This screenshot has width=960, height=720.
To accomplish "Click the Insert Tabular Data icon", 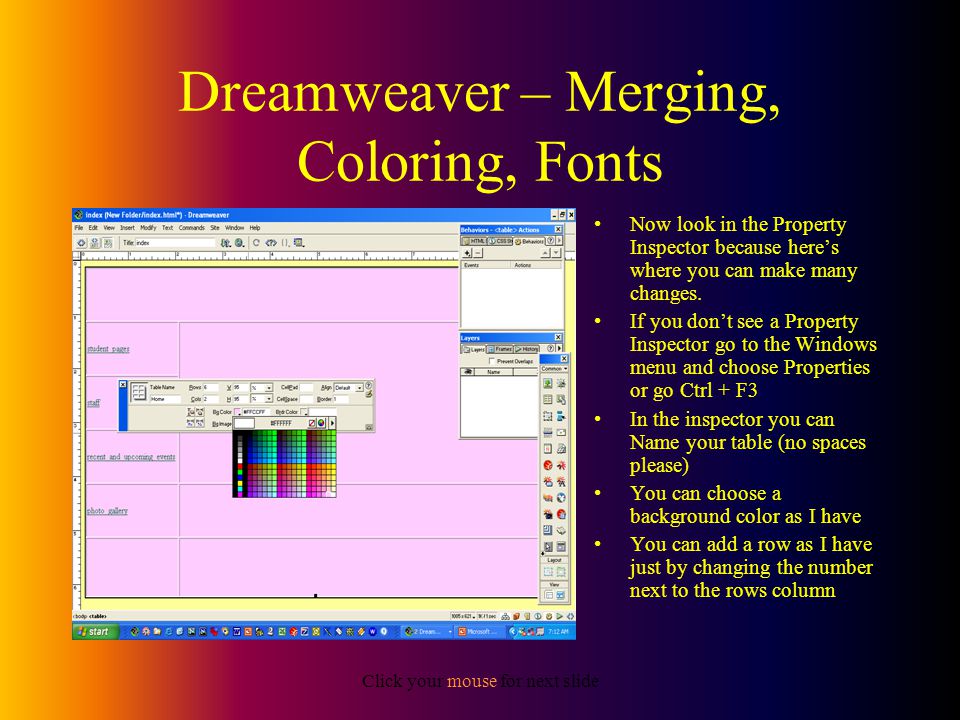I will click(561, 399).
